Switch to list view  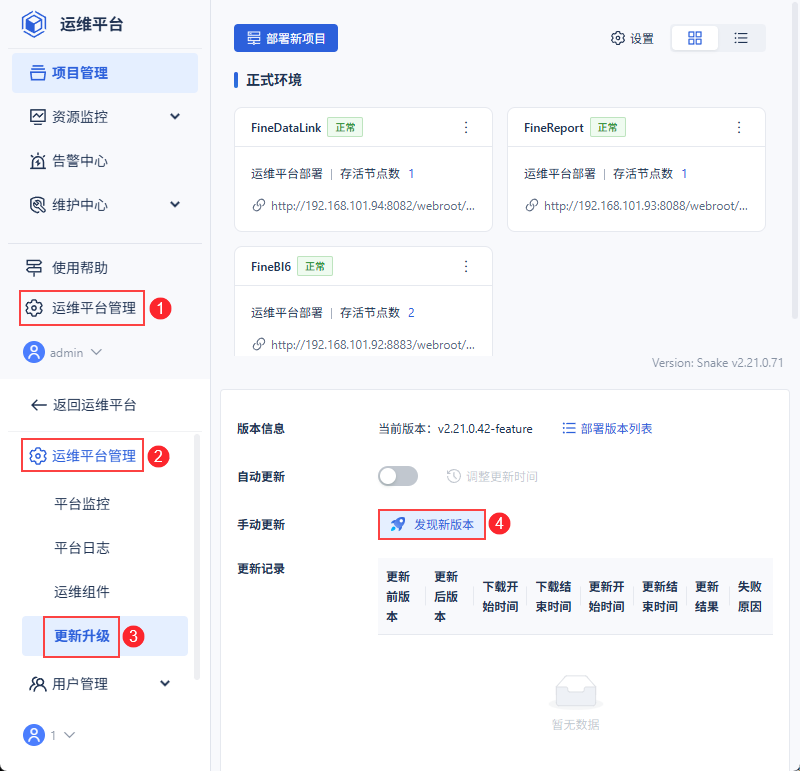point(741,38)
